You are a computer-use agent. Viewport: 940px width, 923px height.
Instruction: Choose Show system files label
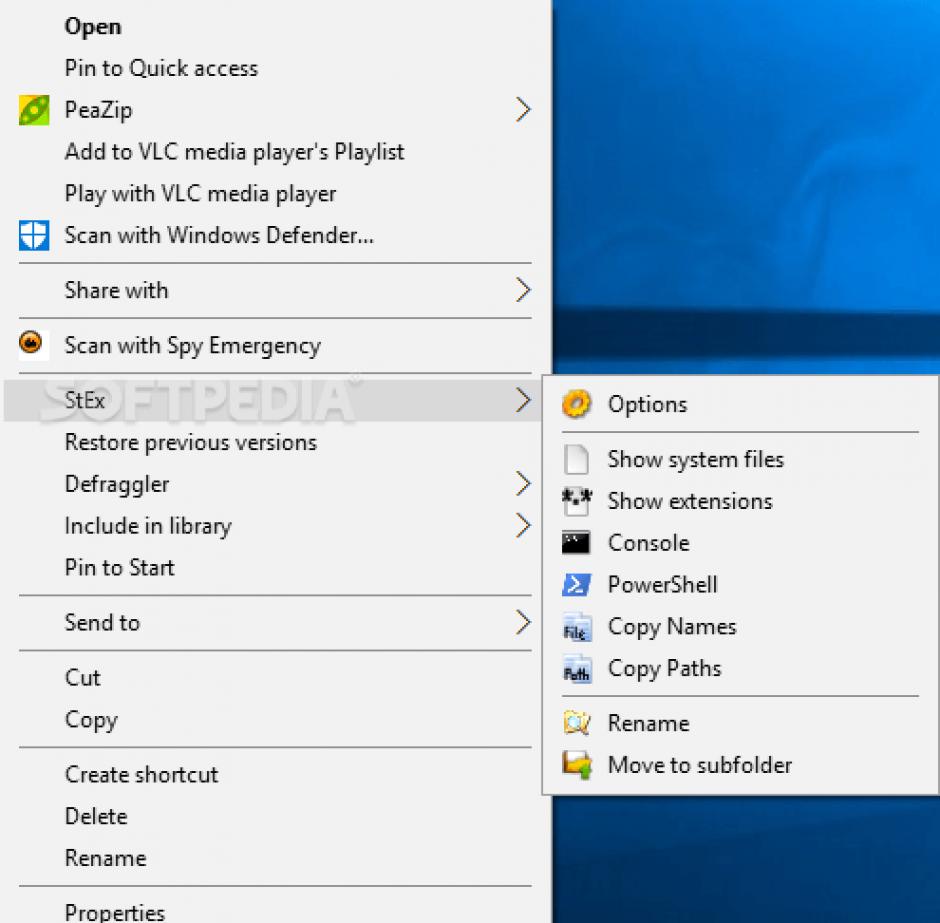696,460
